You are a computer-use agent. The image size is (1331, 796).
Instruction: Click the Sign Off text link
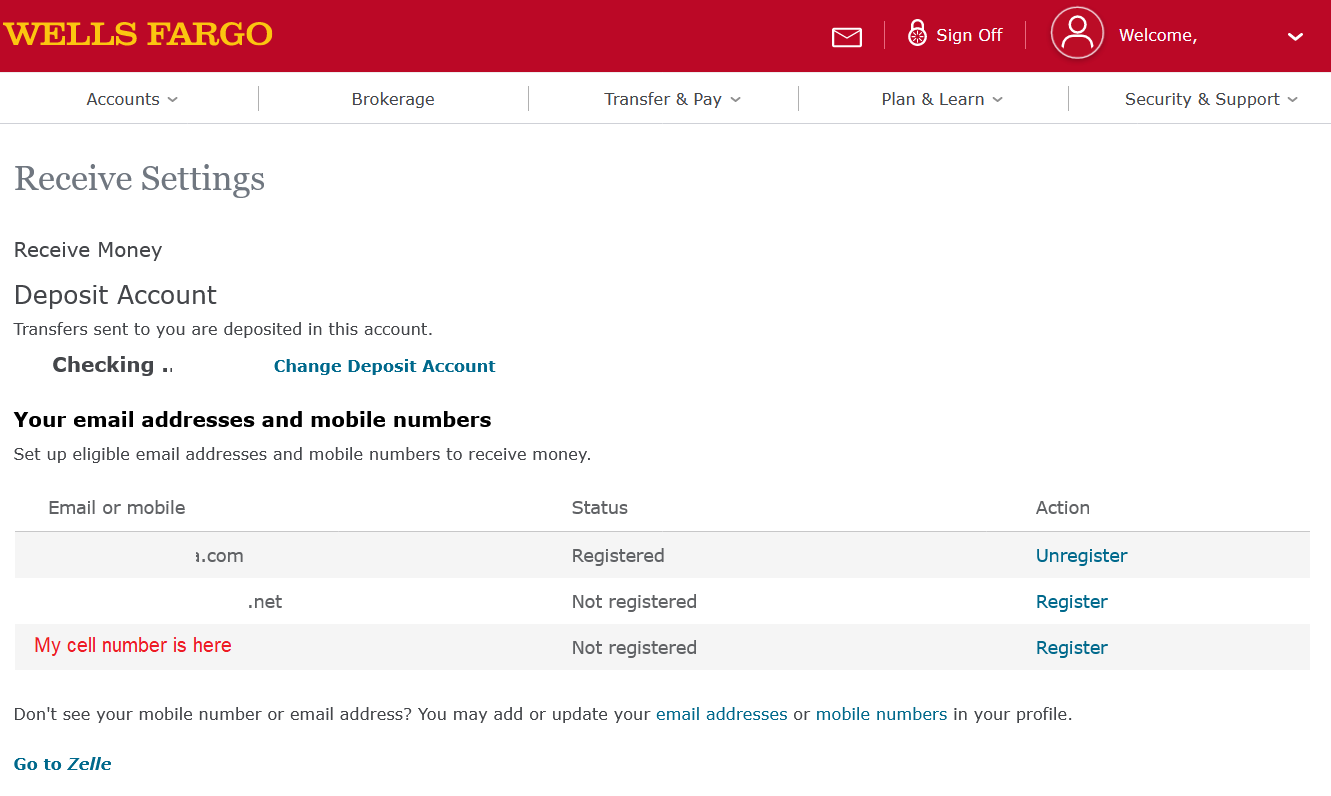coord(968,35)
